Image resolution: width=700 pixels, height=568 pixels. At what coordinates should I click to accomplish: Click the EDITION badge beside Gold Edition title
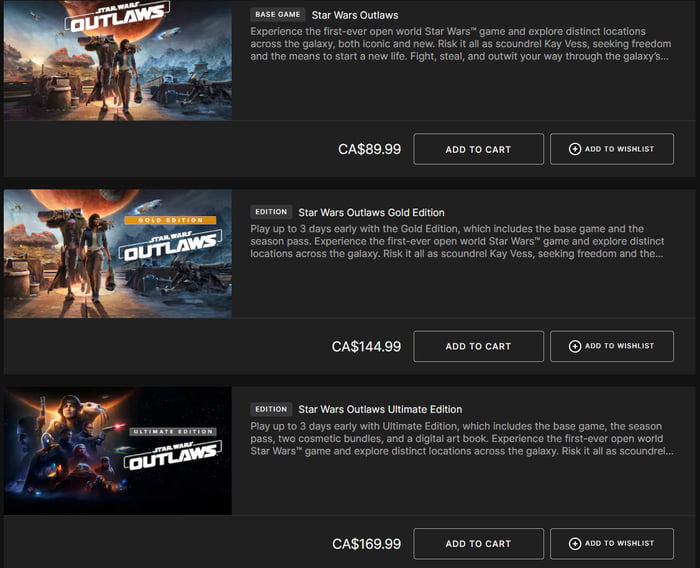point(271,212)
